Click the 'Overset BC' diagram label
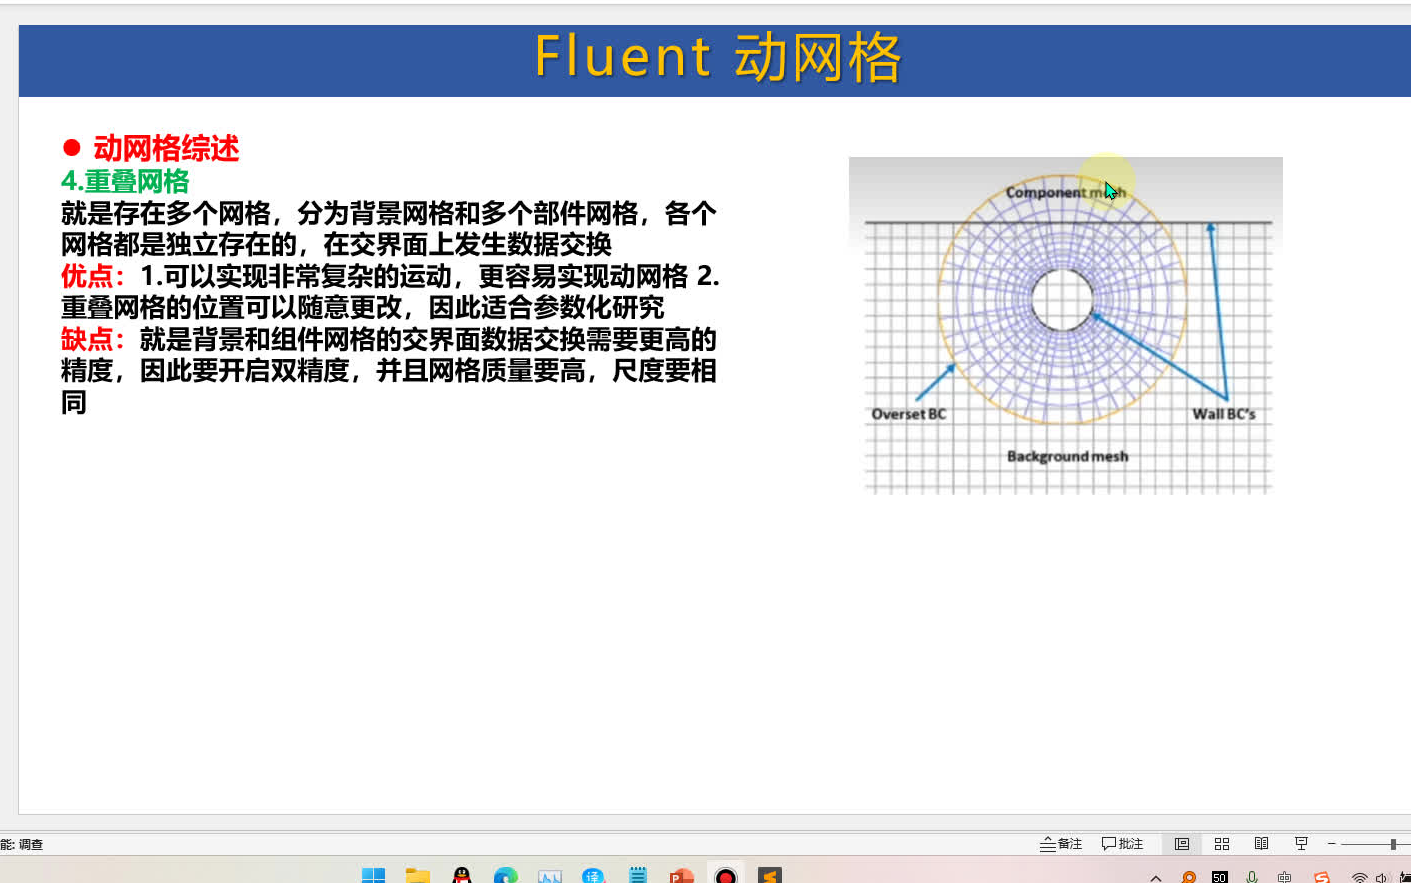Viewport: 1411px width, 883px height. (x=908, y=414)
